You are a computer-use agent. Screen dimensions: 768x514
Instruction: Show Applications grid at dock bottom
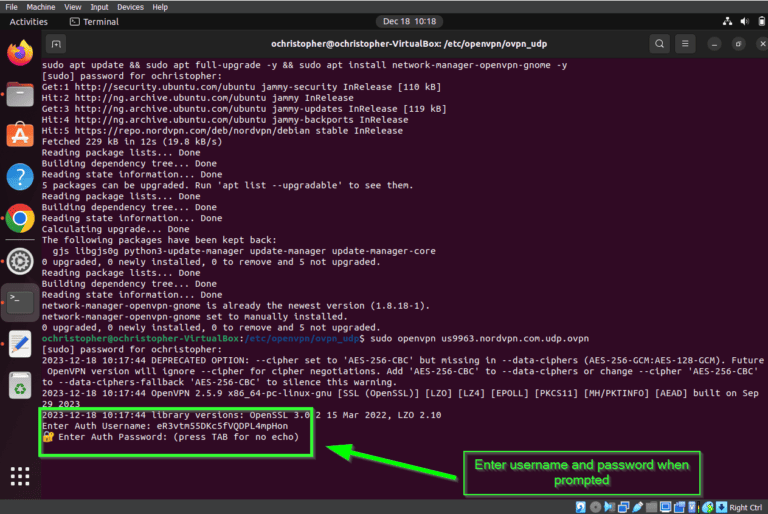20,476
